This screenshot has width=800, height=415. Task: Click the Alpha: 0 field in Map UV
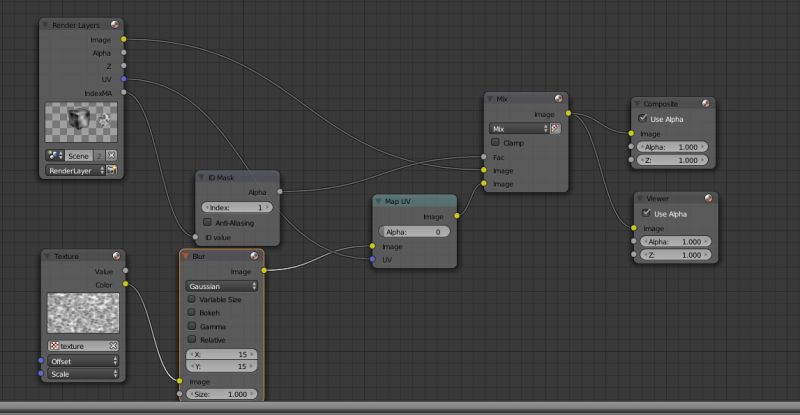pyautogui.click(x=414, y=232)
